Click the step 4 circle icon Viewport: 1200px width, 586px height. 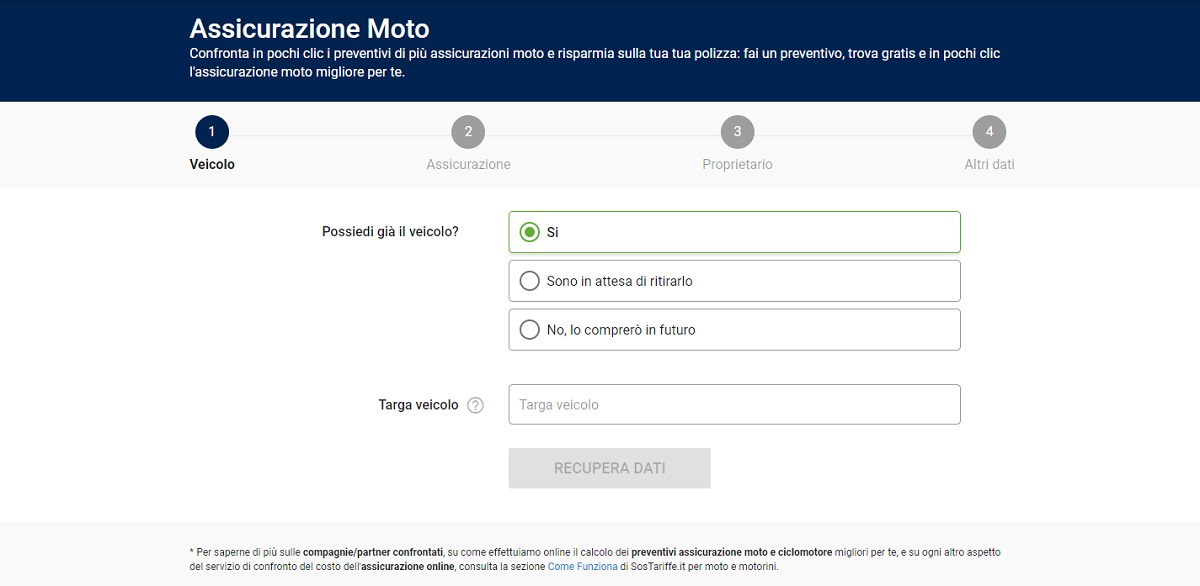pos(989,132)
